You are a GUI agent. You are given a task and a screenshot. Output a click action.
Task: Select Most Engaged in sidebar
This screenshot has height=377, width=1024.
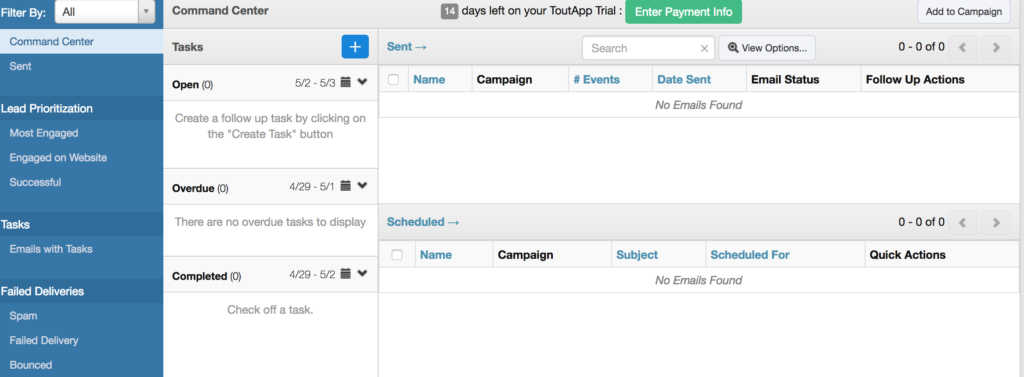[x=44, y=133]
